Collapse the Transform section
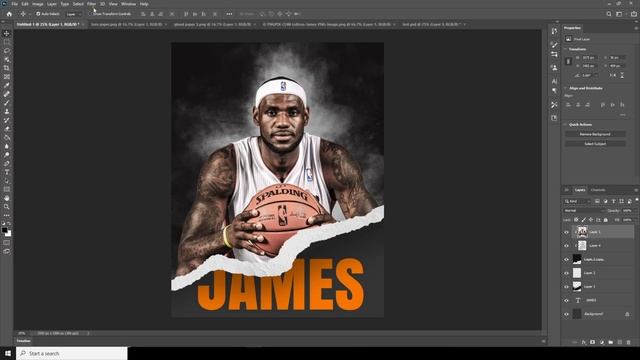This screenshot has height=360, width=640. click(566, 49)
